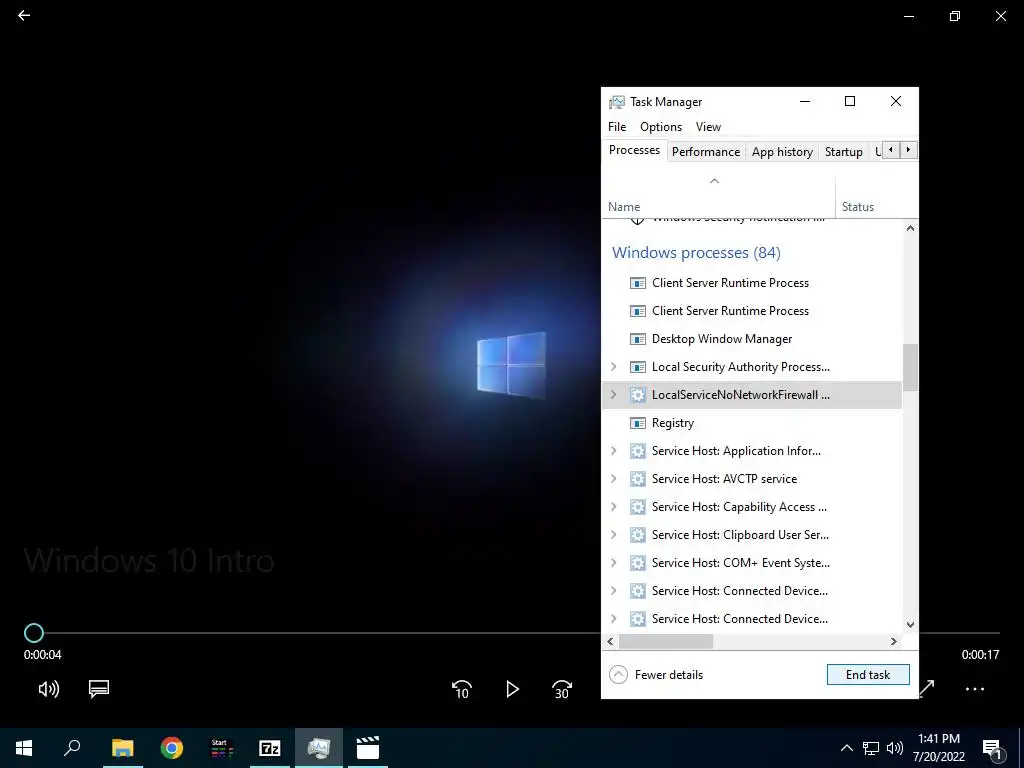Select the first Client Server Runtime Process row

tap(752, 283)
